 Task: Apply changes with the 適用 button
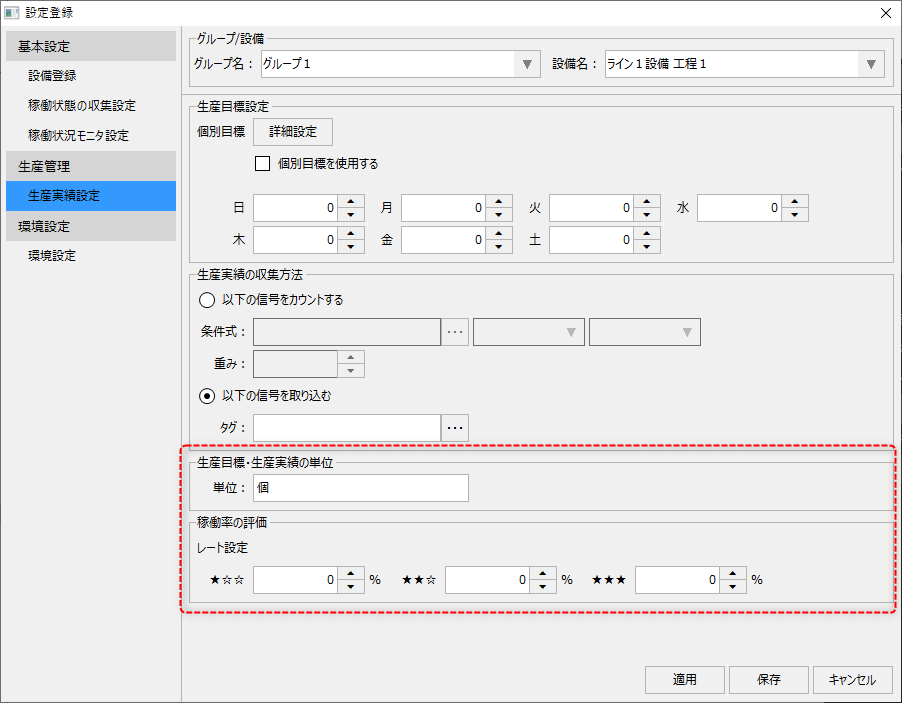pyautogui.click(x=684, y=679)
